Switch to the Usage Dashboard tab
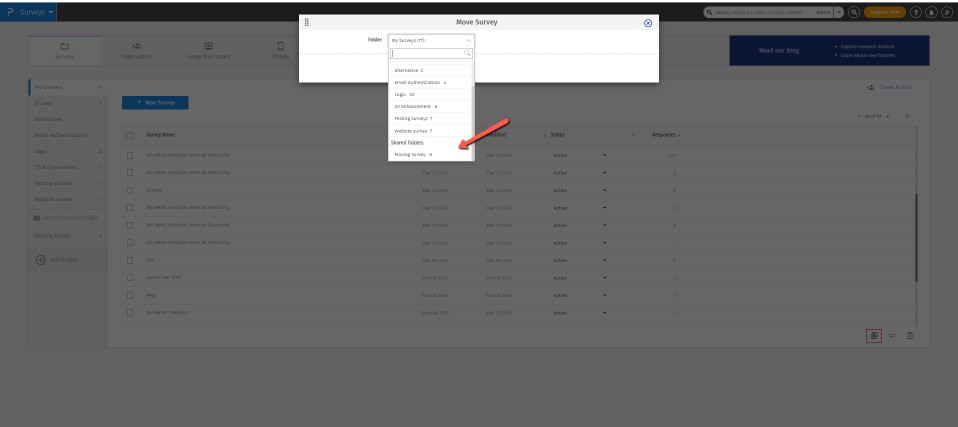 pyautogui.click(x=208, y=51)
